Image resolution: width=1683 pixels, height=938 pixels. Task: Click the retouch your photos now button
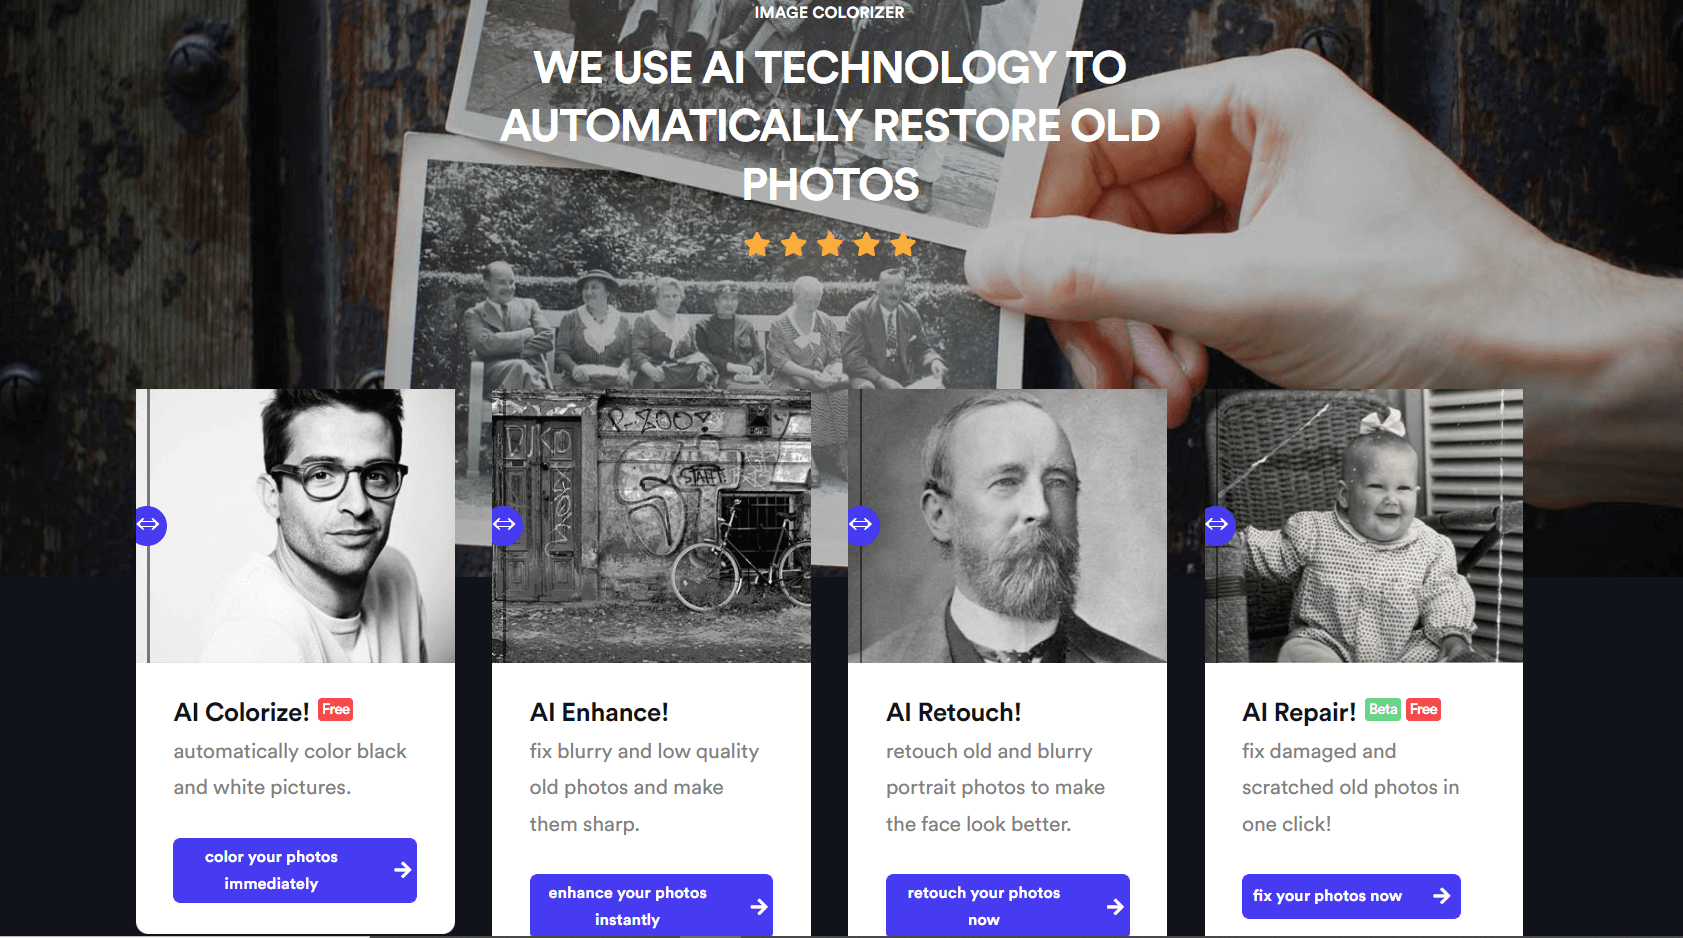tap(1008, 906)
